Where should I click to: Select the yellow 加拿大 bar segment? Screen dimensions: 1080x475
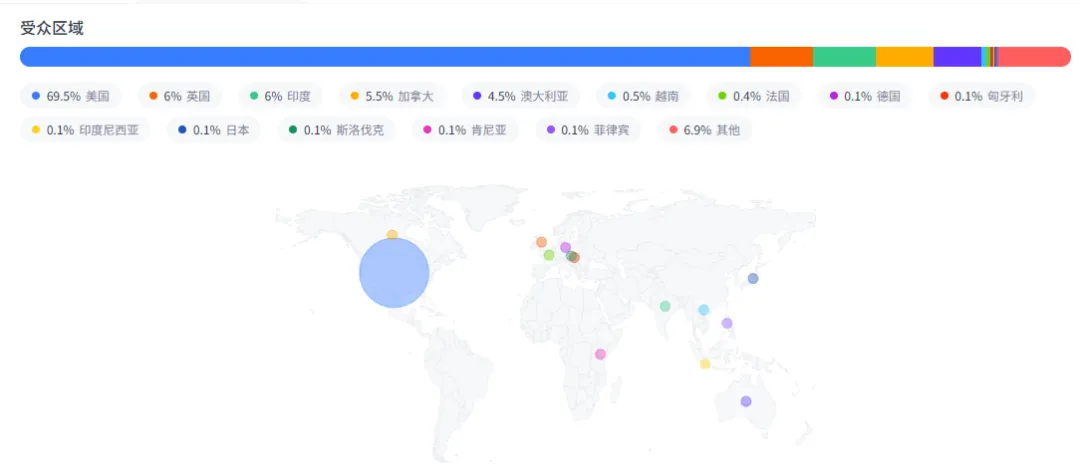pos(905,56)
